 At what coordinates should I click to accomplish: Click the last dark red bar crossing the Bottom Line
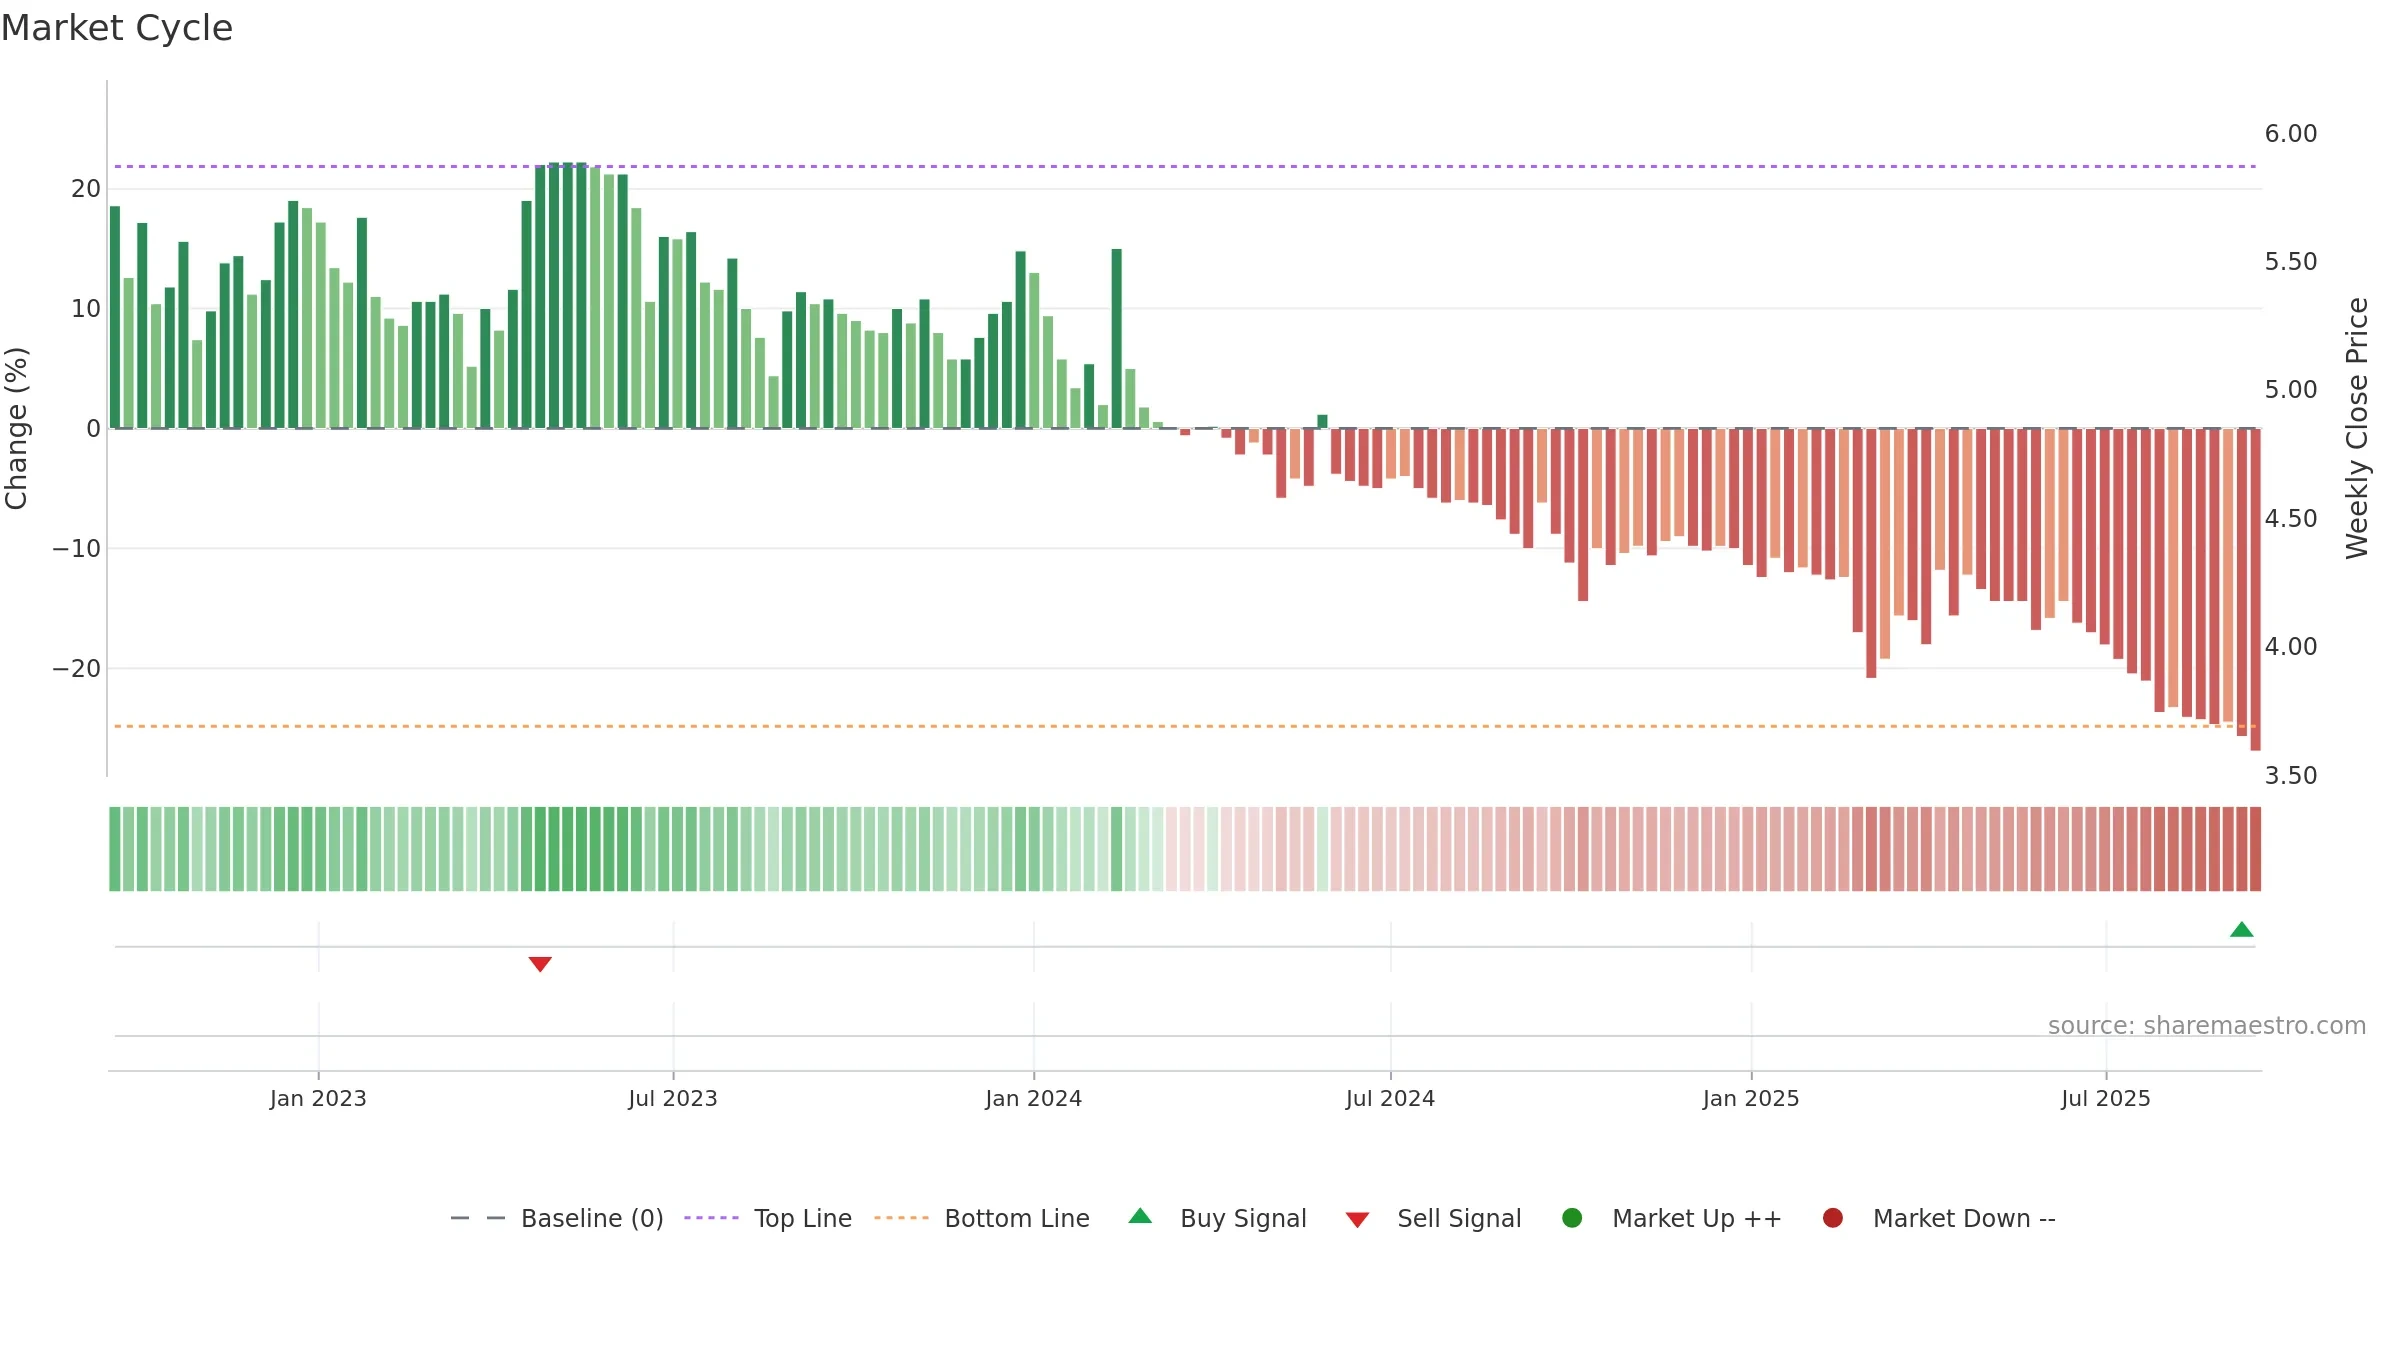2255,589
